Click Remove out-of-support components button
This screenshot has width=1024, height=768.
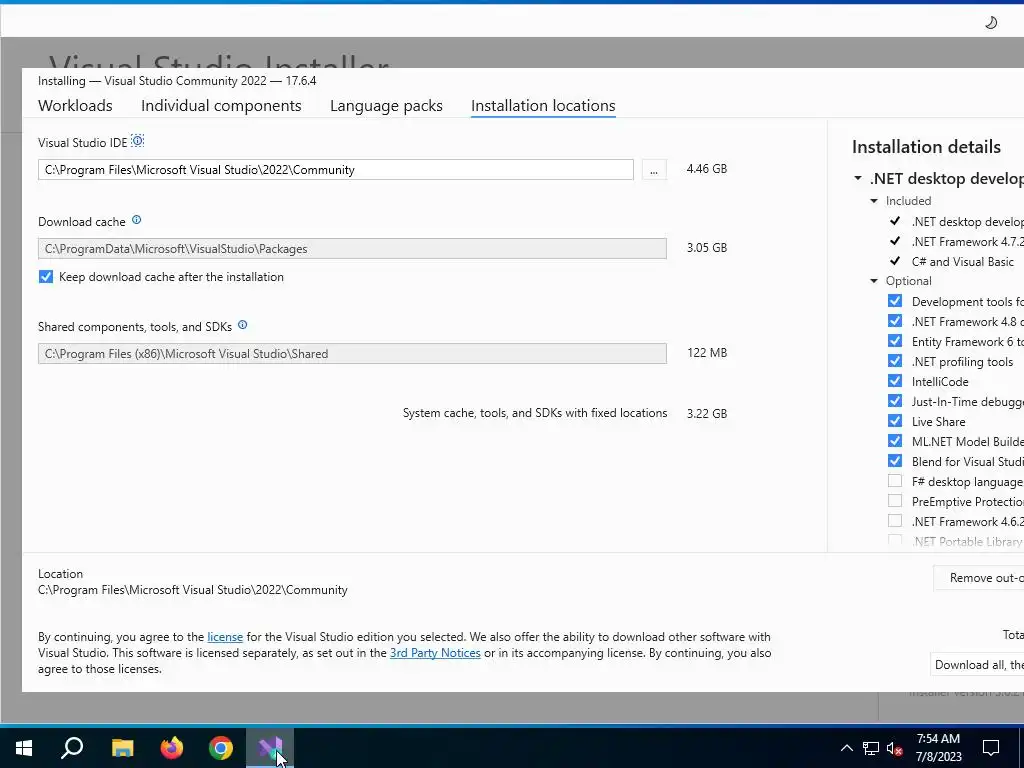point(979,578)
